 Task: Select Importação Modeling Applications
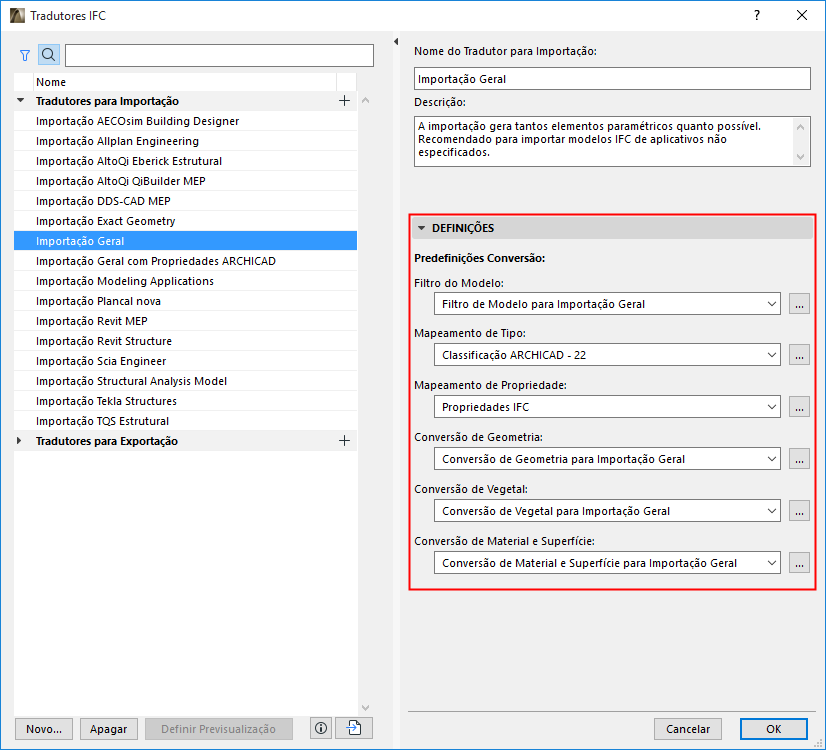point(185,281)
